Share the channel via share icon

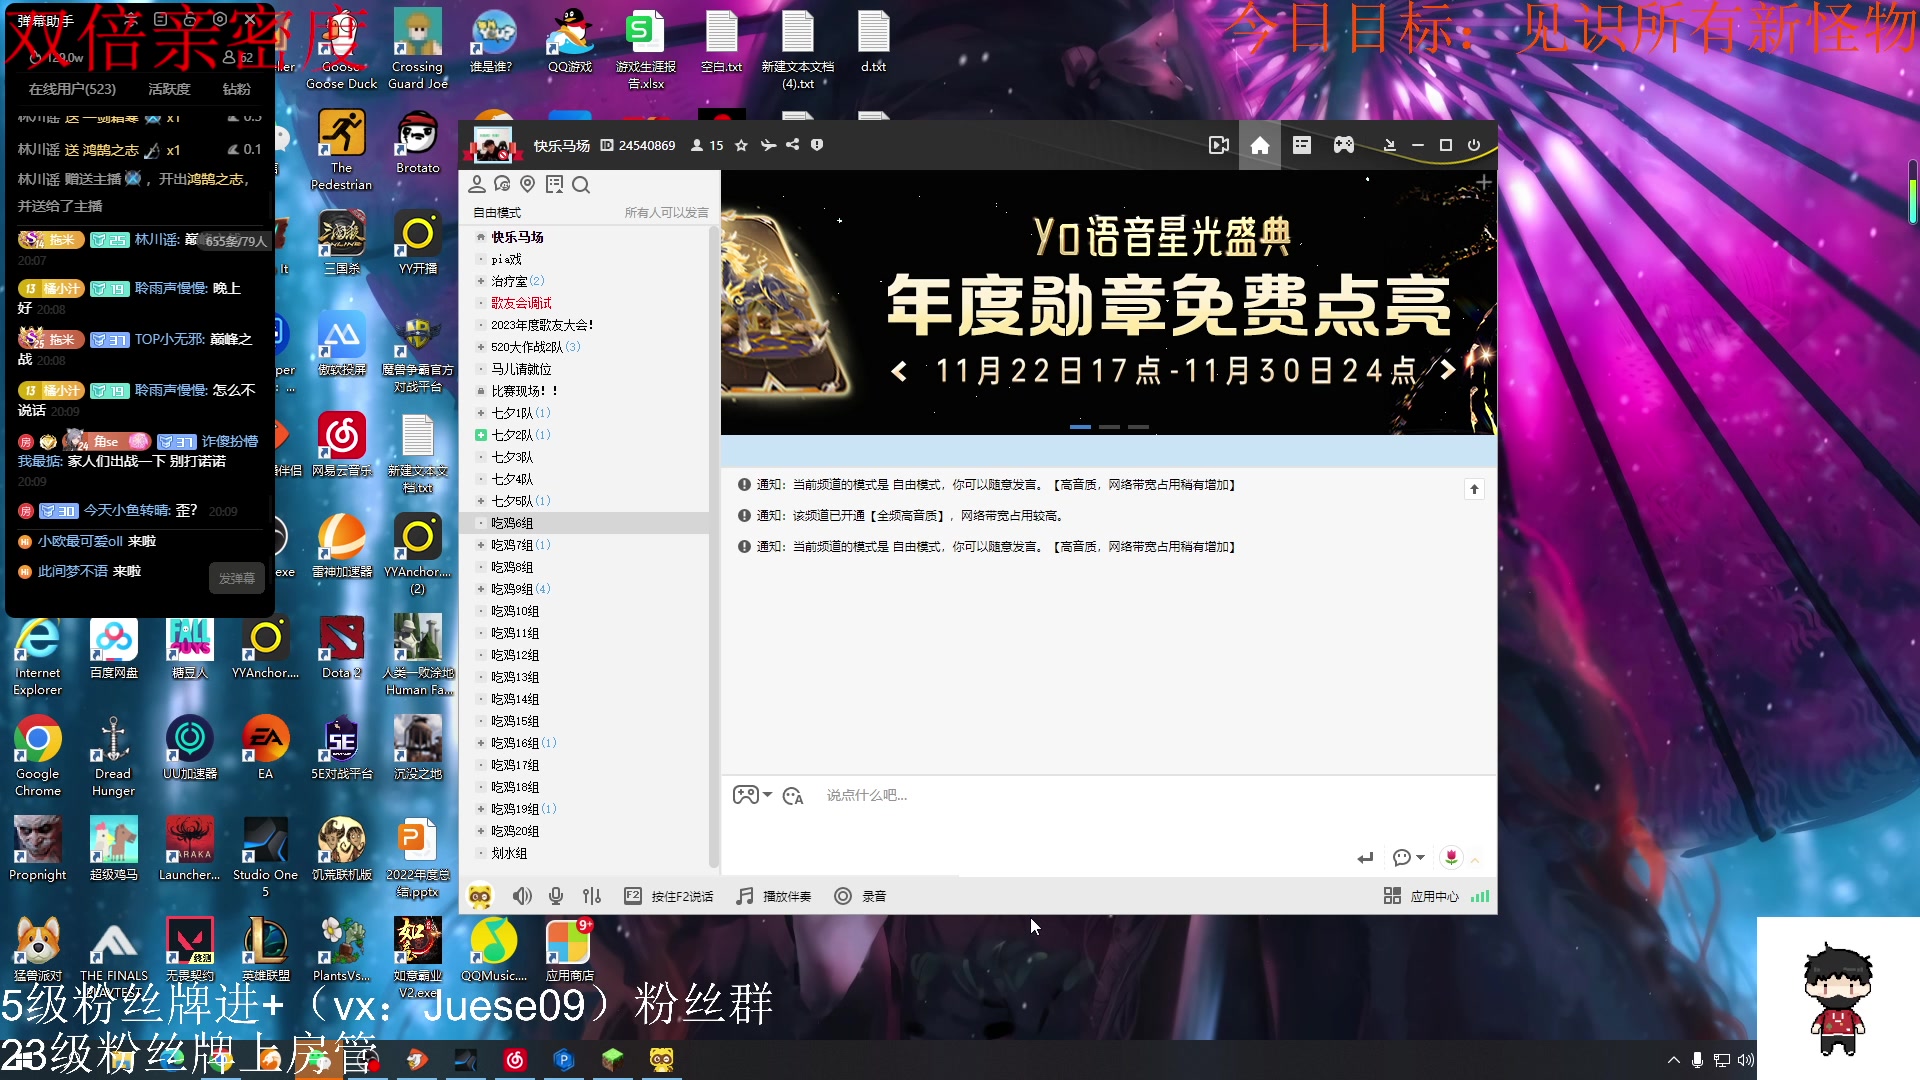(x=792, y=145)
